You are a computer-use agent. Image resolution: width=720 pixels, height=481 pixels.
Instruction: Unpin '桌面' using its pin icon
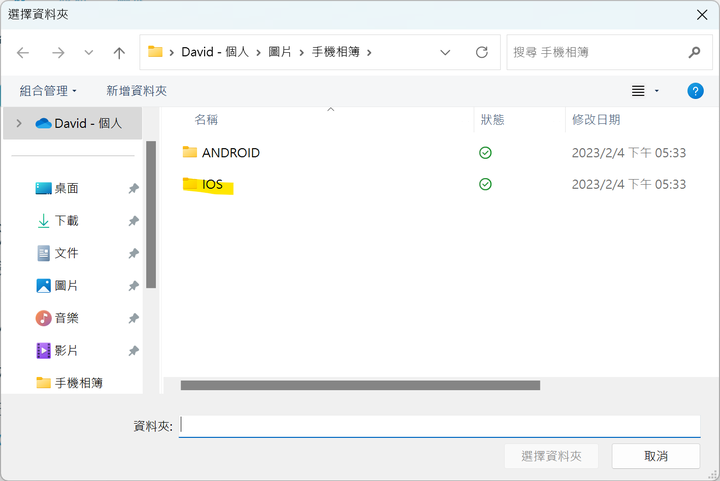(134, 188)
